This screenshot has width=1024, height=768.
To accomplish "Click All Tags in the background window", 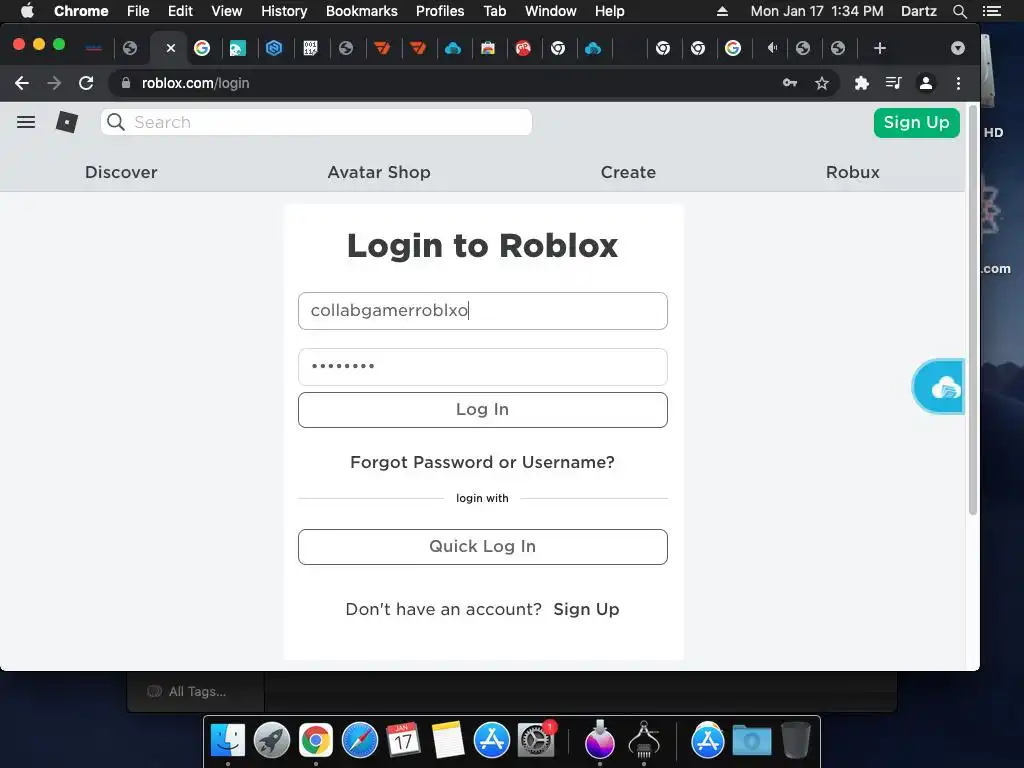I will click(x=197, y=692).
